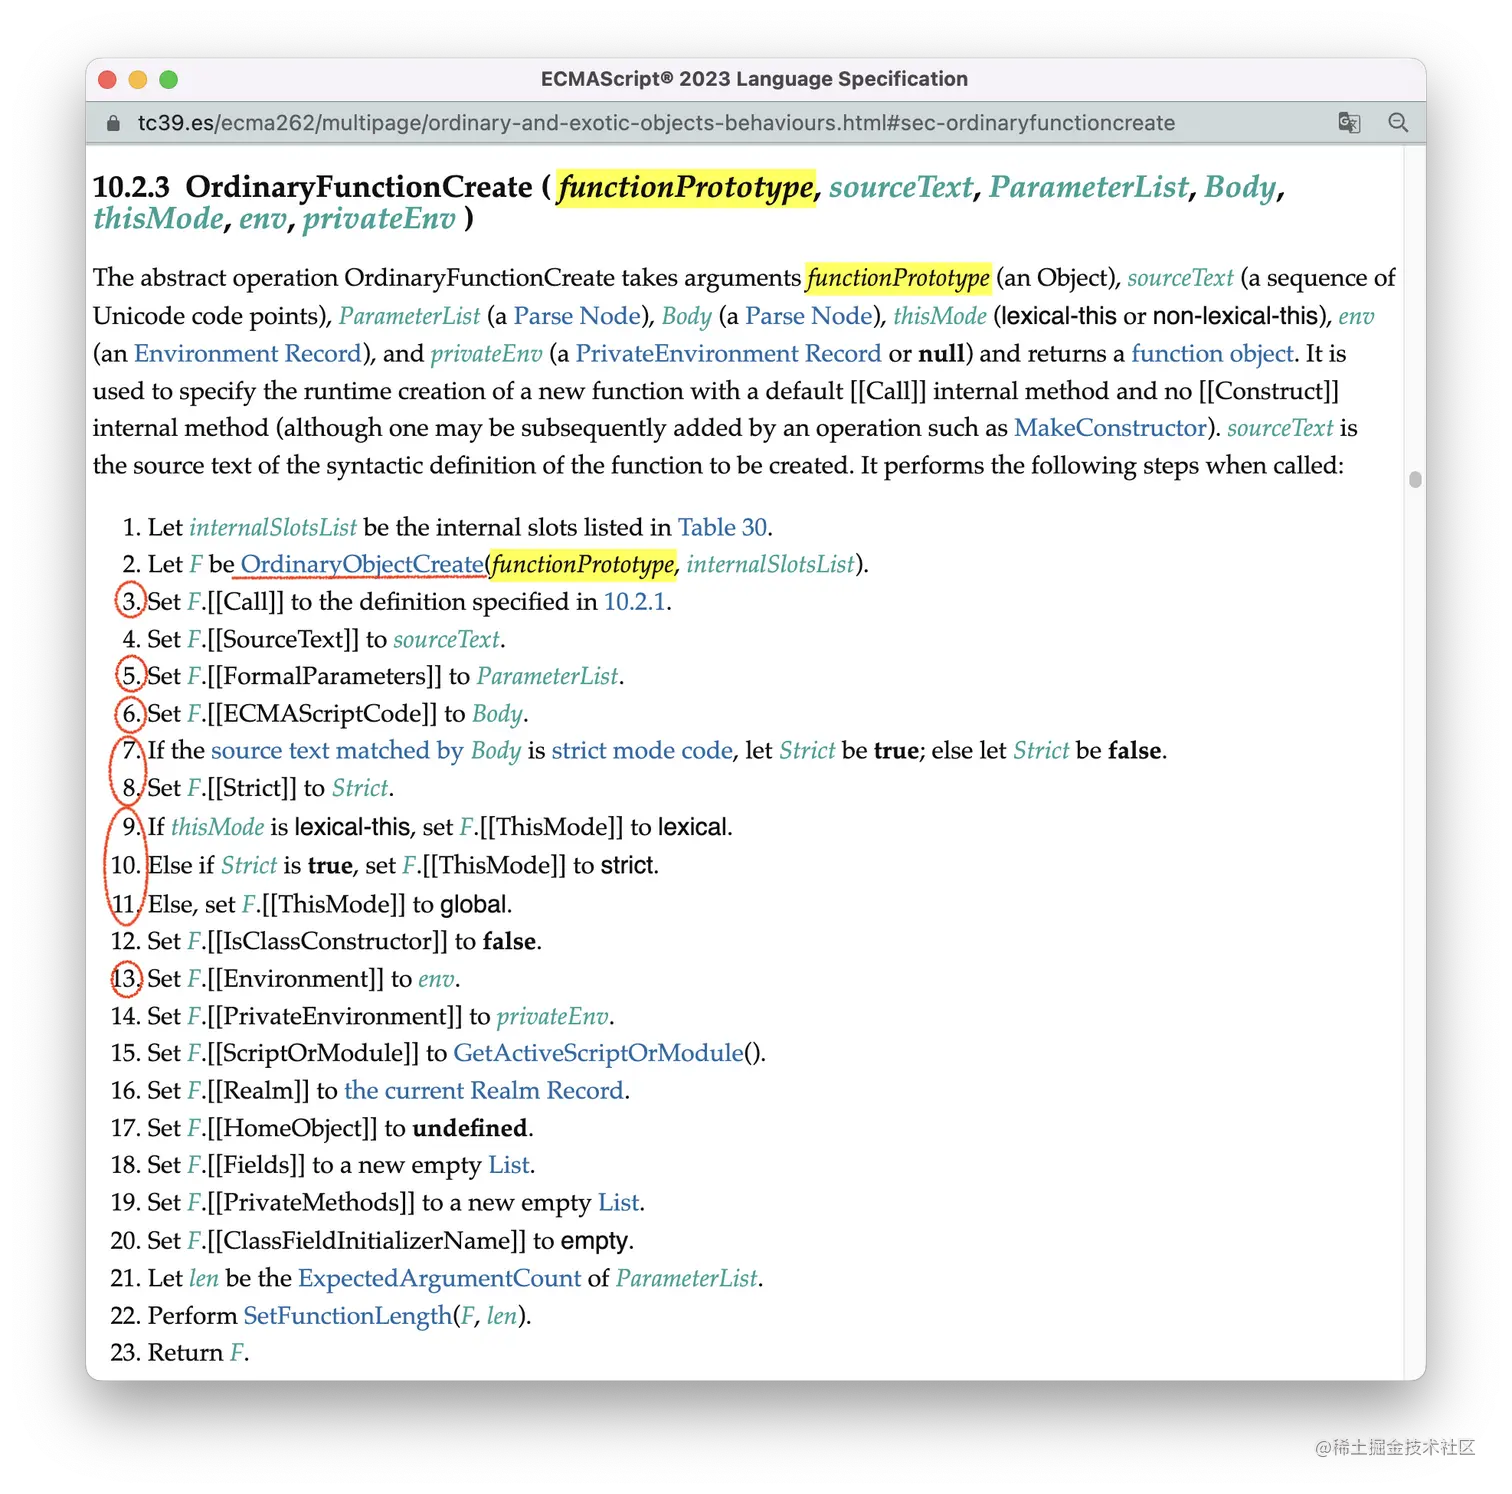Viewport: 1512px width, 1494px height.
Task: Click the 'function object' link
Action: (x=1212, y=353)
